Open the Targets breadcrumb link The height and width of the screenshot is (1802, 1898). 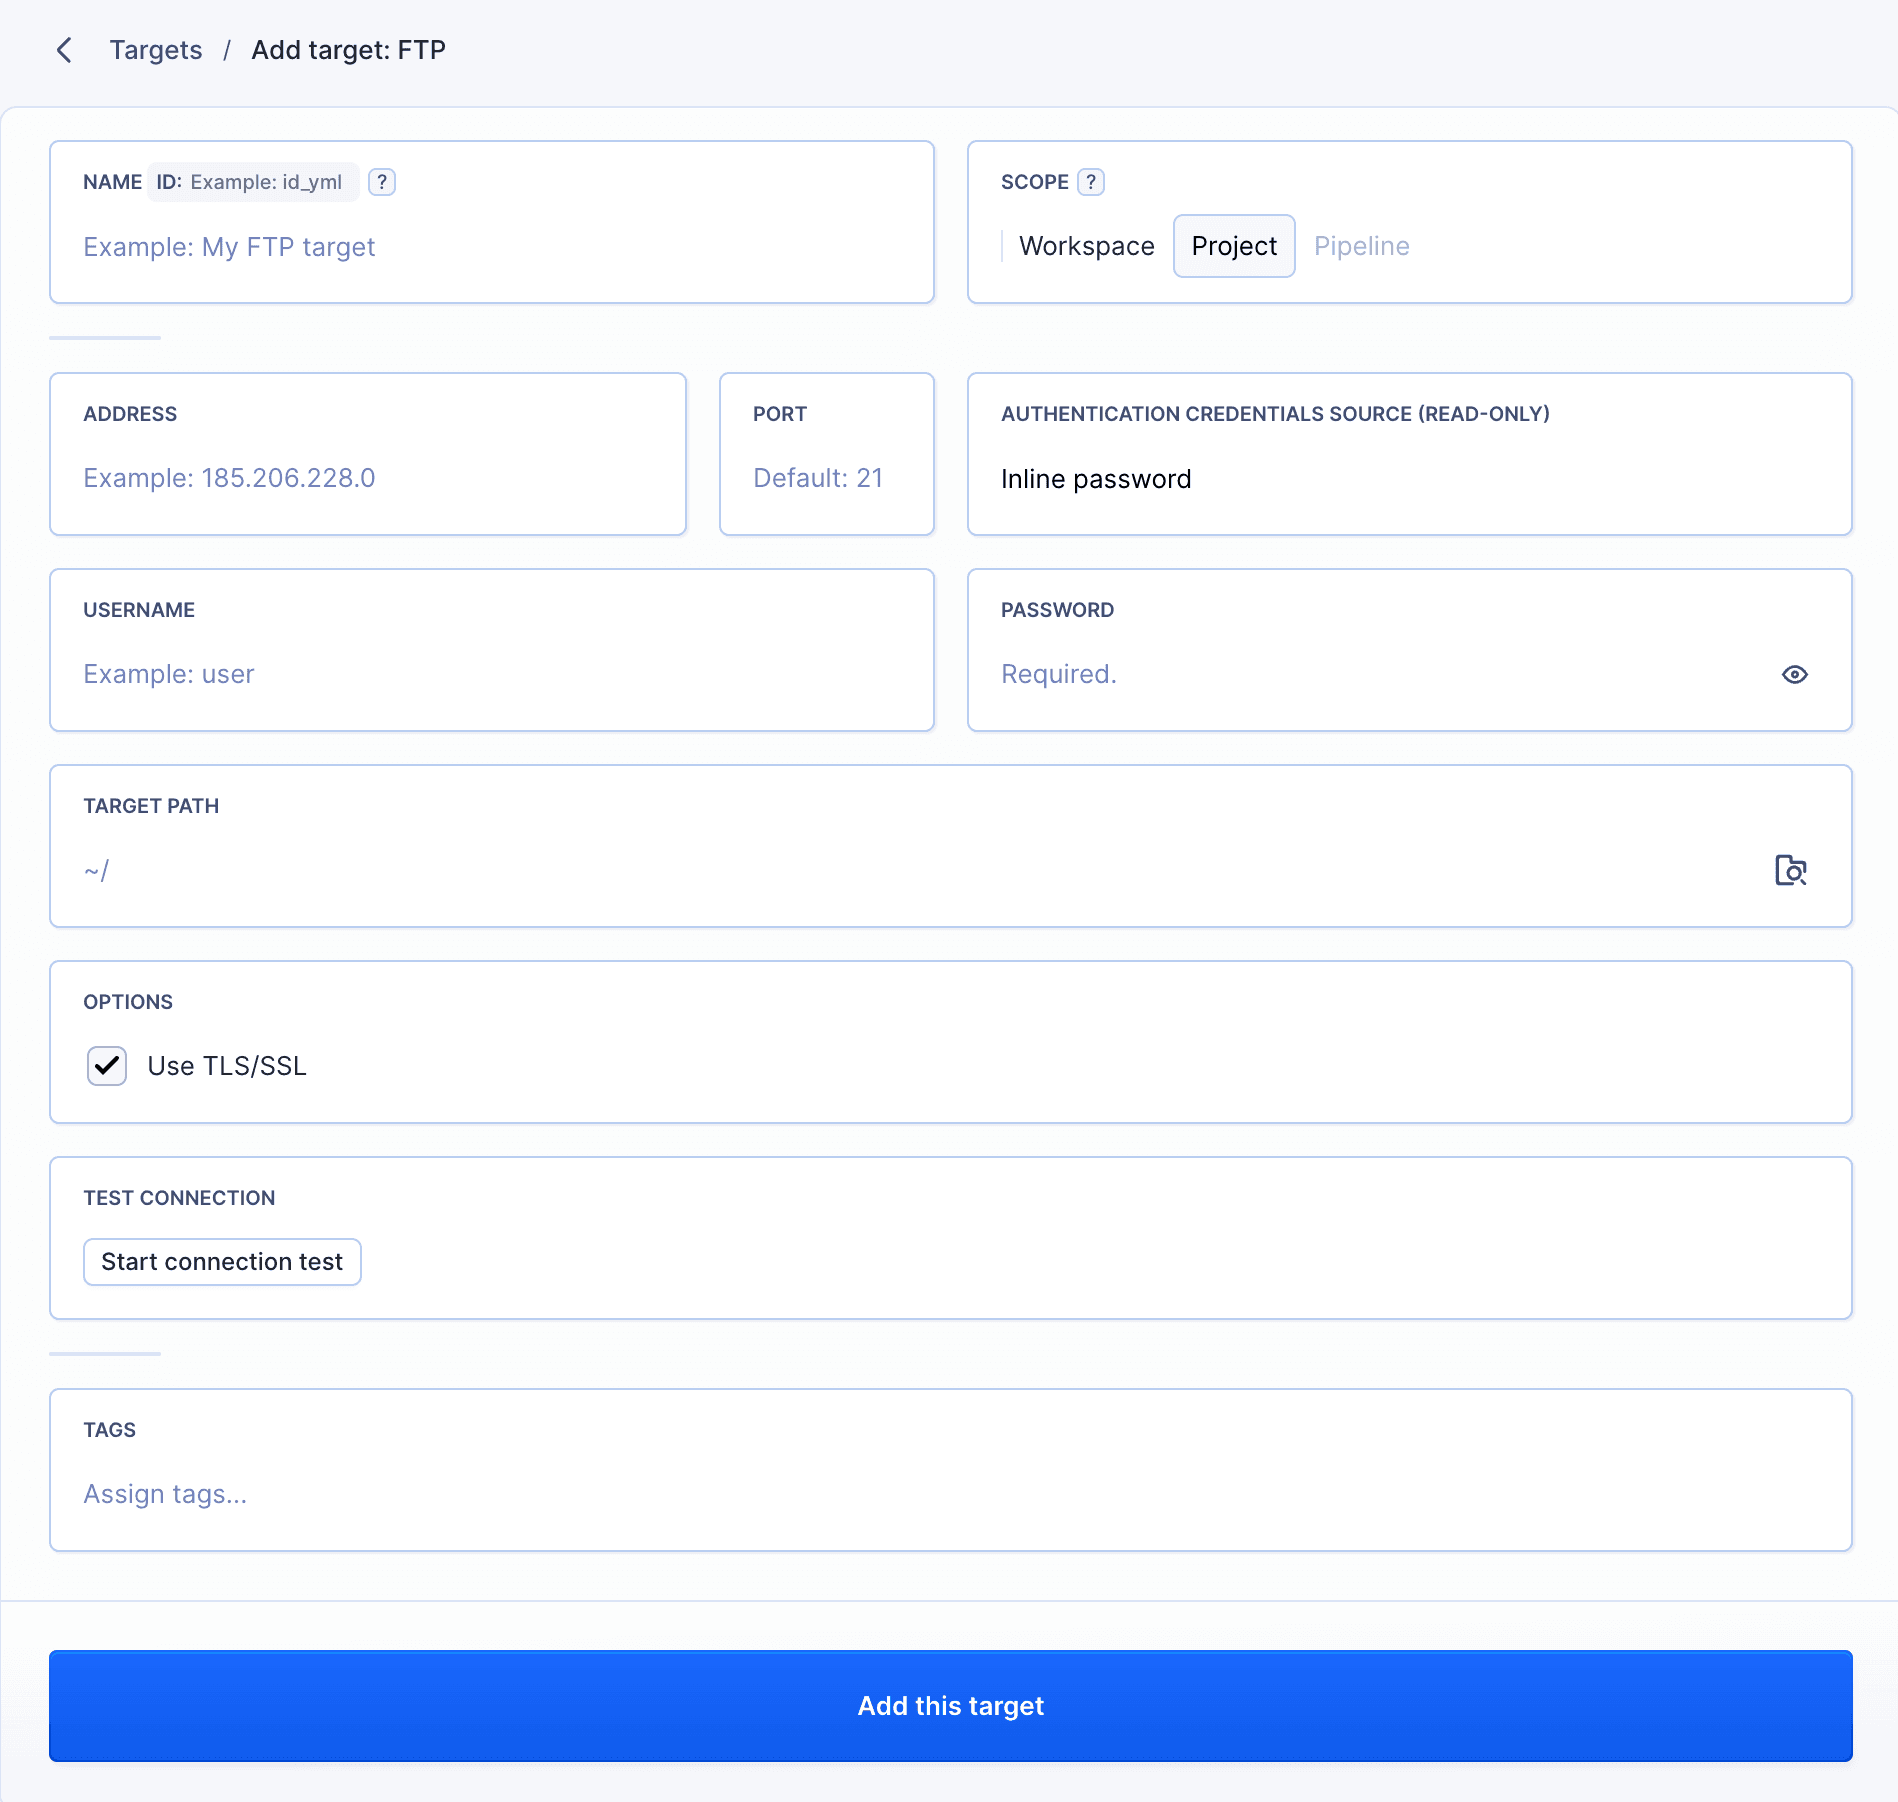pos(156,50)
